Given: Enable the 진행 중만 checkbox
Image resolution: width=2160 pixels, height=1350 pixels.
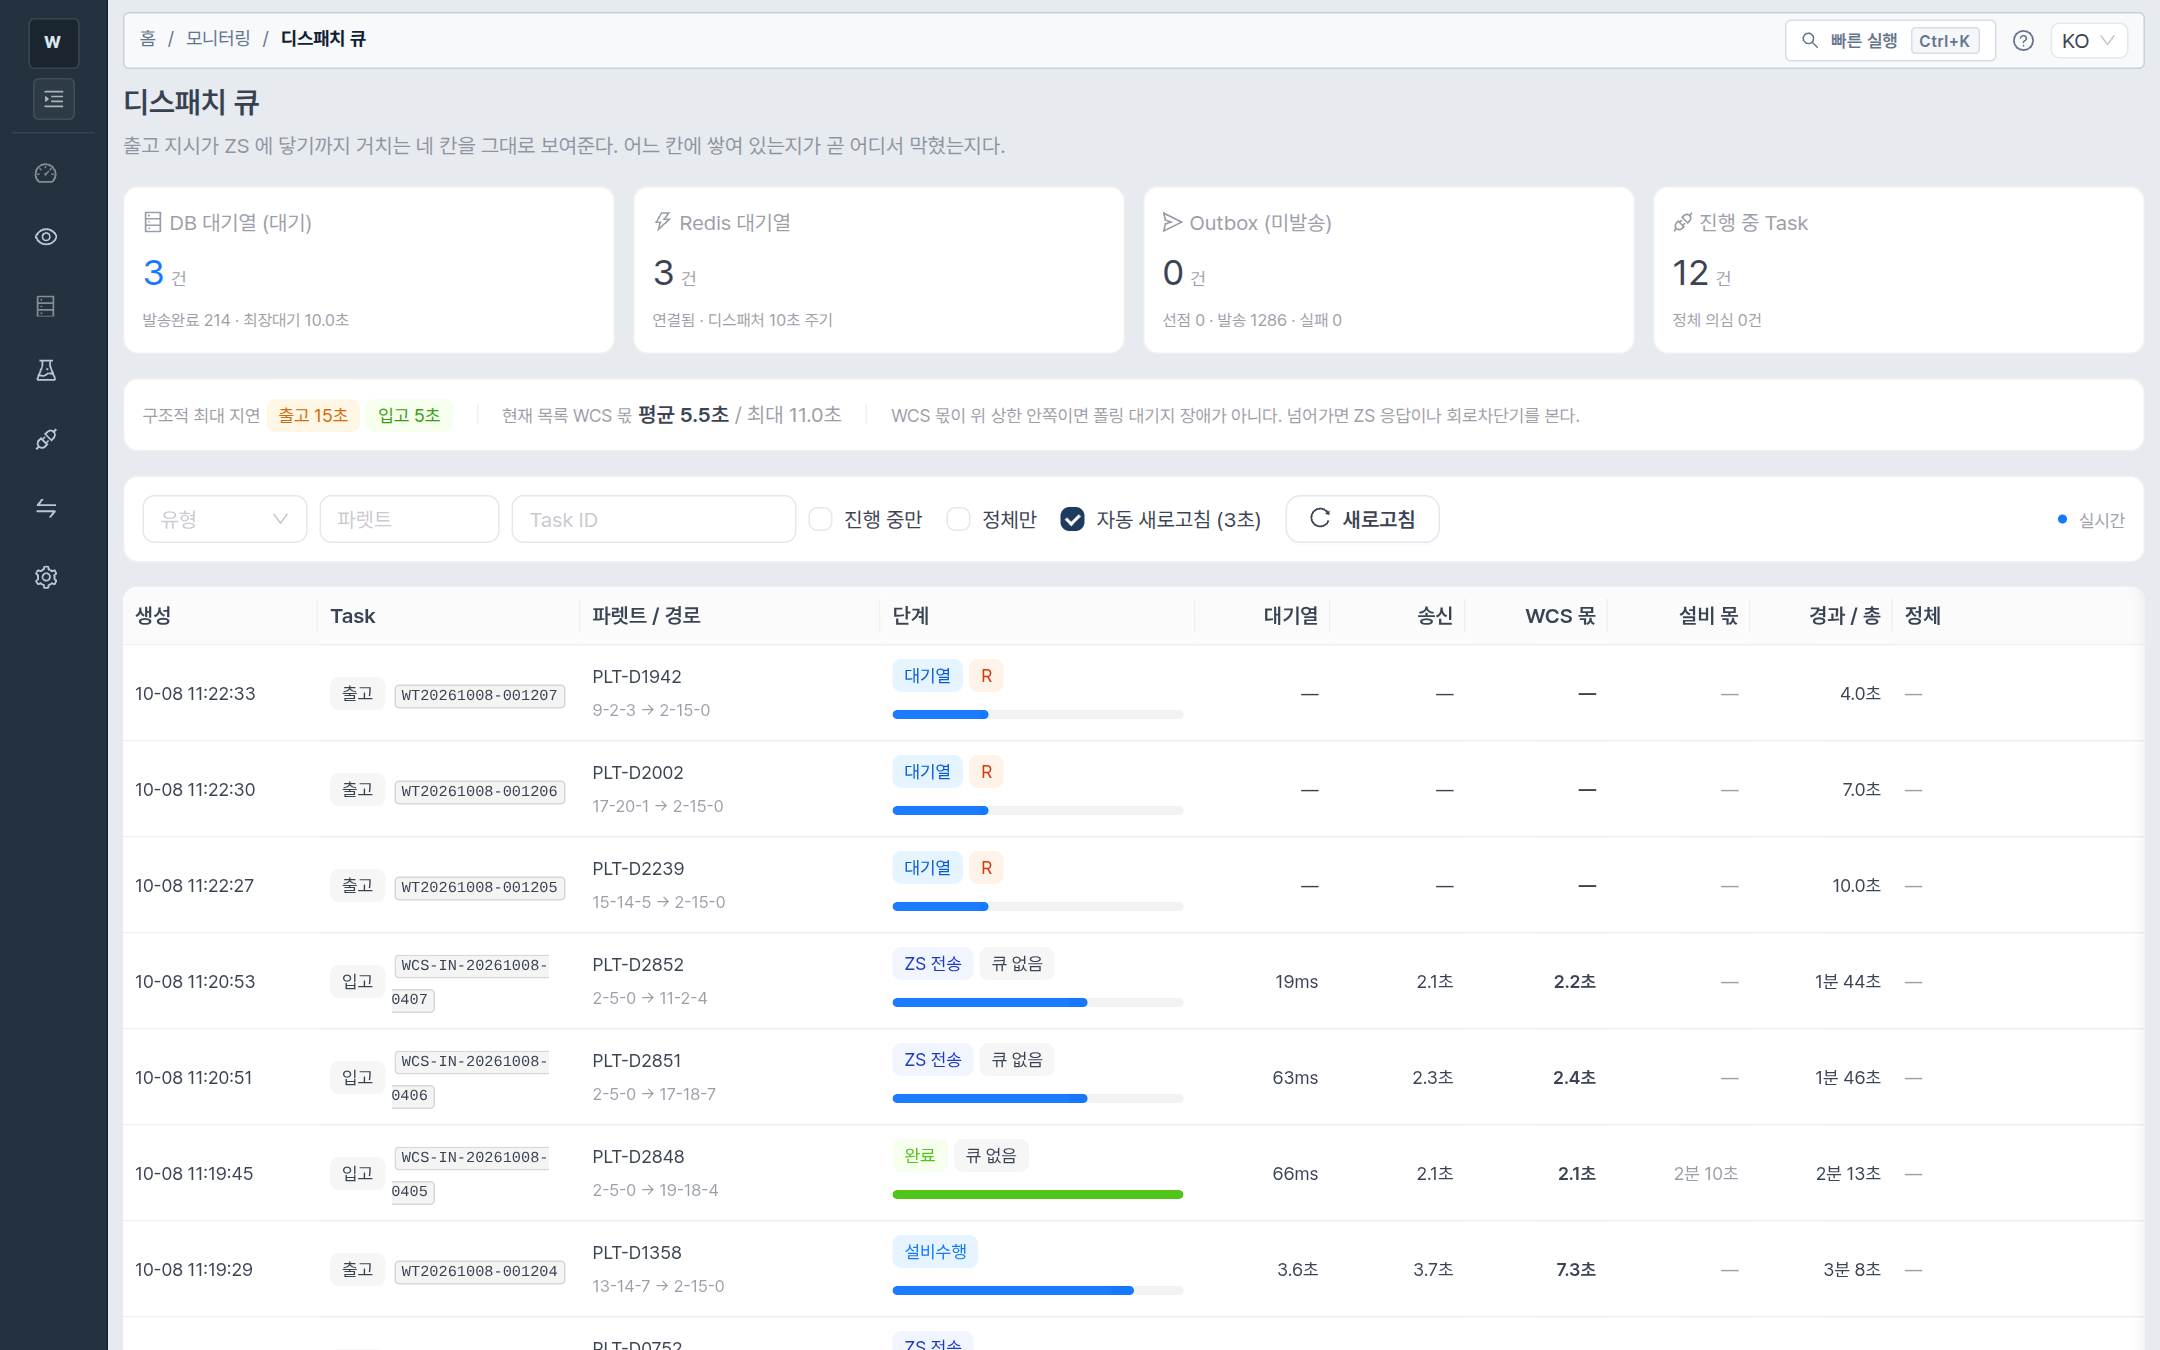Looking at the screenshot, I should 821,519.
